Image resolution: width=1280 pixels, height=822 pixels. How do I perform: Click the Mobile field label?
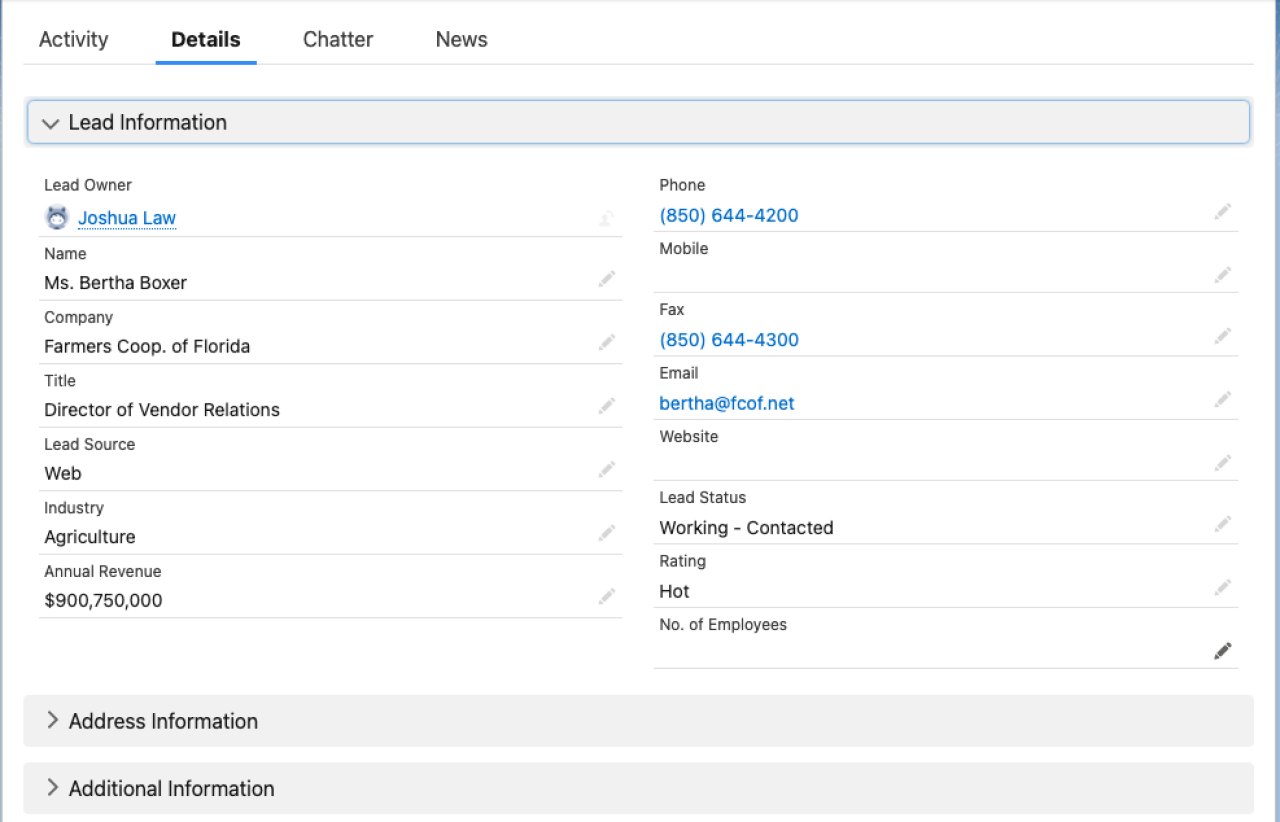point(684,249)
